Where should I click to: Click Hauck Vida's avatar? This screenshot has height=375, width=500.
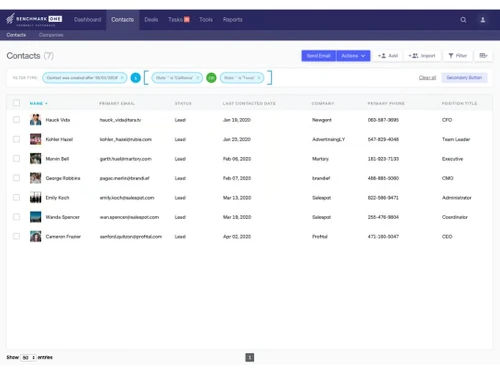[x=36, y=120]
